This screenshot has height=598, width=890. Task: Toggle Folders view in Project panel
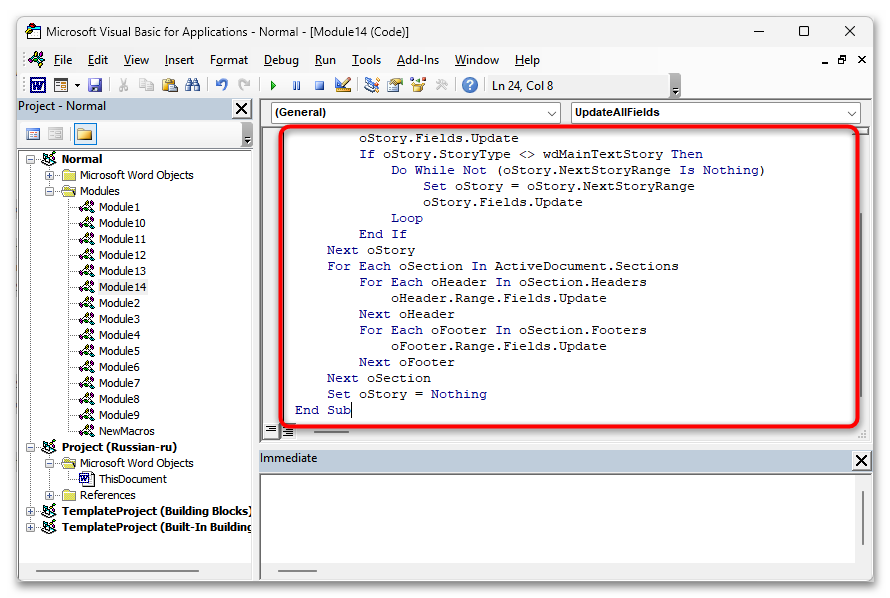click(x=85, y=134)
